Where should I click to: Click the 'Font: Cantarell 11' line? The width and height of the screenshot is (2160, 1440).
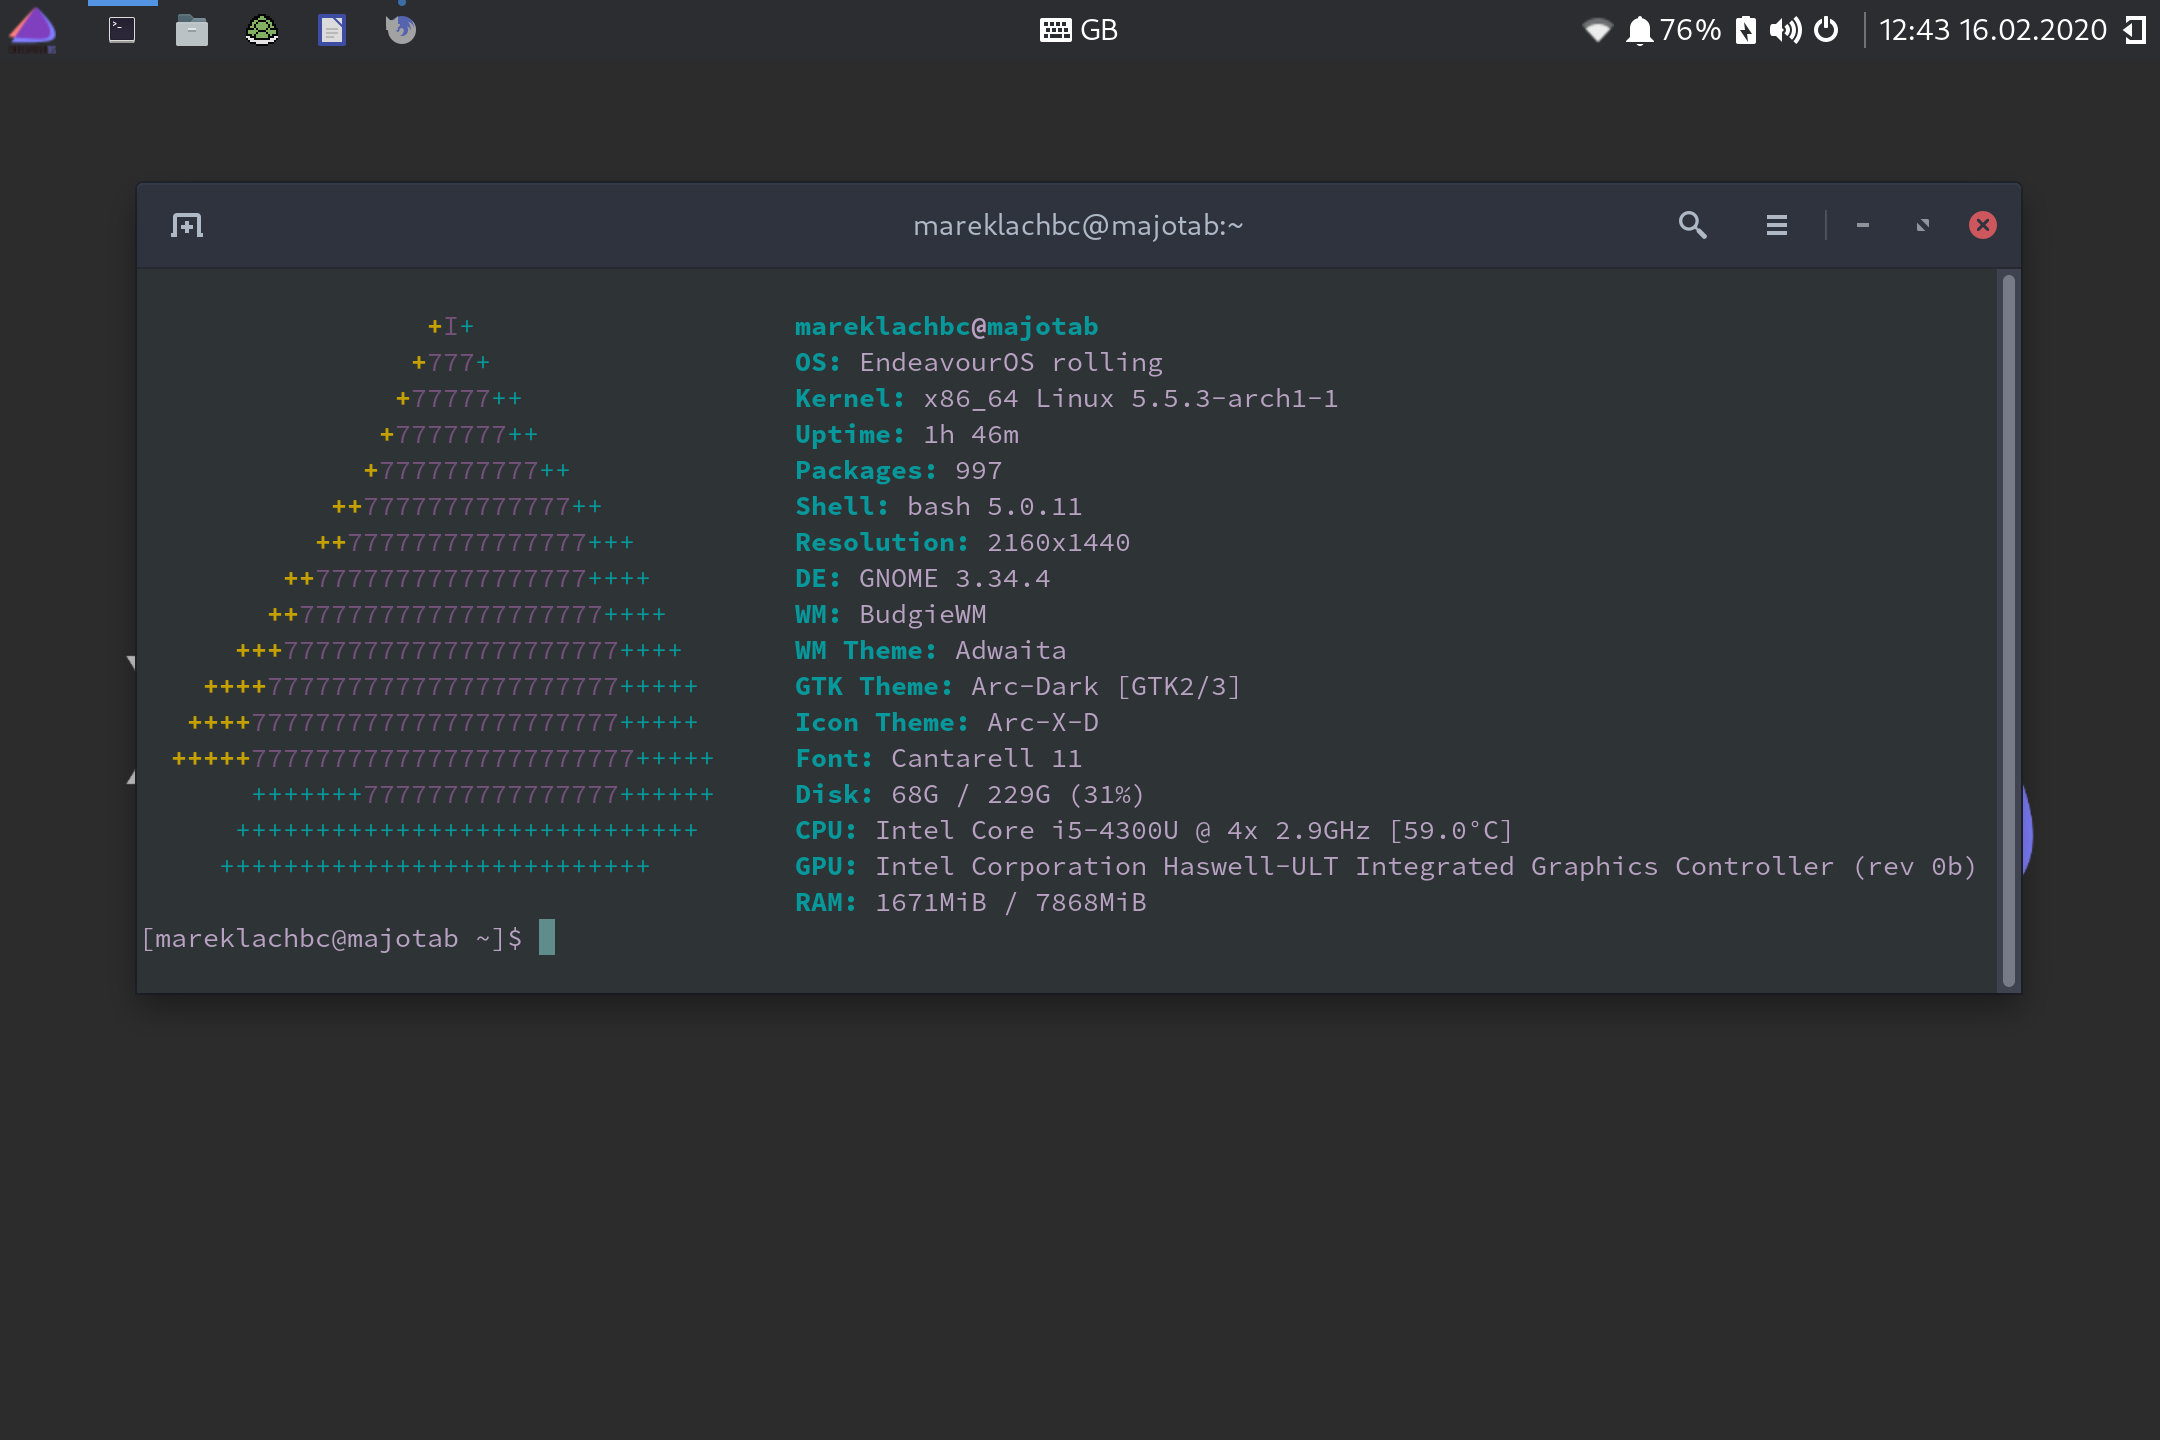(x=939, y=758)
